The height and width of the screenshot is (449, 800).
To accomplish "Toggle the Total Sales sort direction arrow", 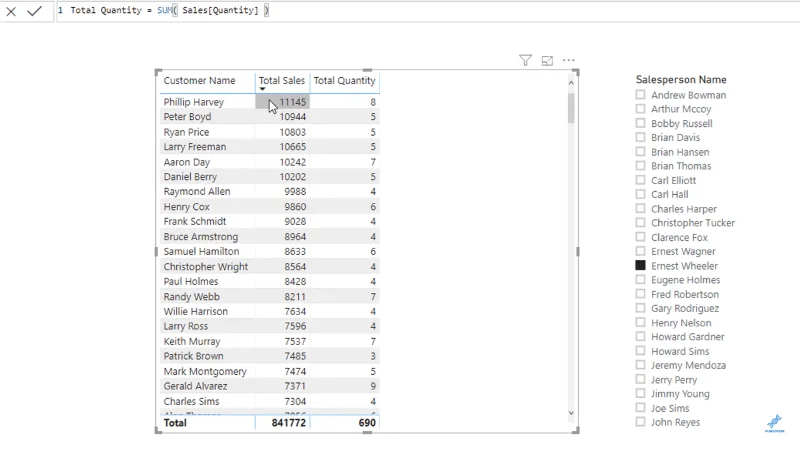I will pyautogui.click(x=262, y=89).
